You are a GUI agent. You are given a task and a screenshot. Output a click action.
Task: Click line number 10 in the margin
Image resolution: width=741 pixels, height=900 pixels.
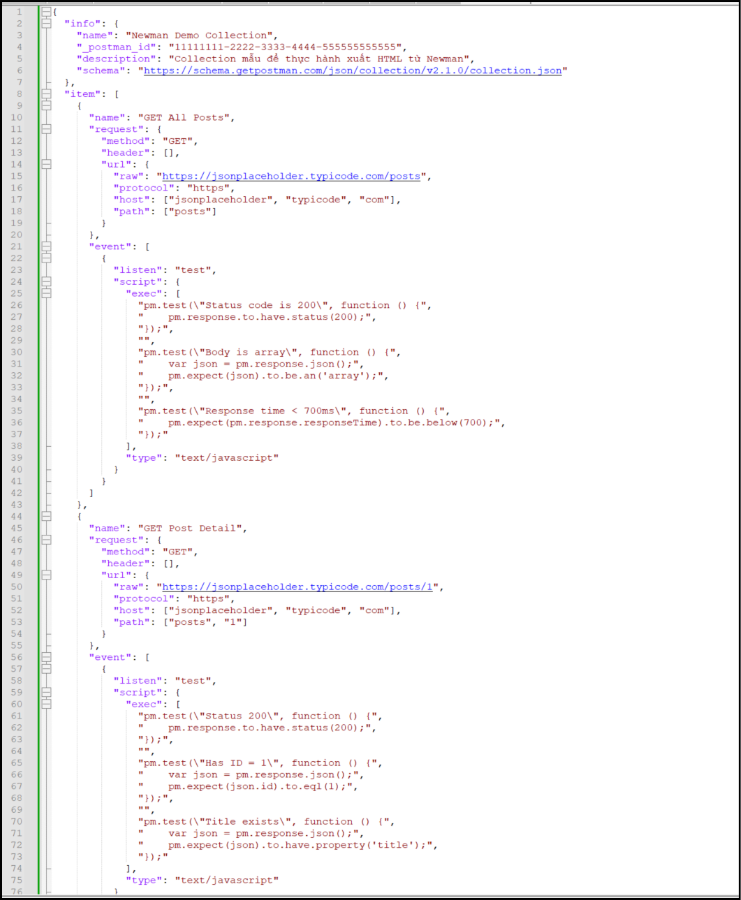[18, 117]
